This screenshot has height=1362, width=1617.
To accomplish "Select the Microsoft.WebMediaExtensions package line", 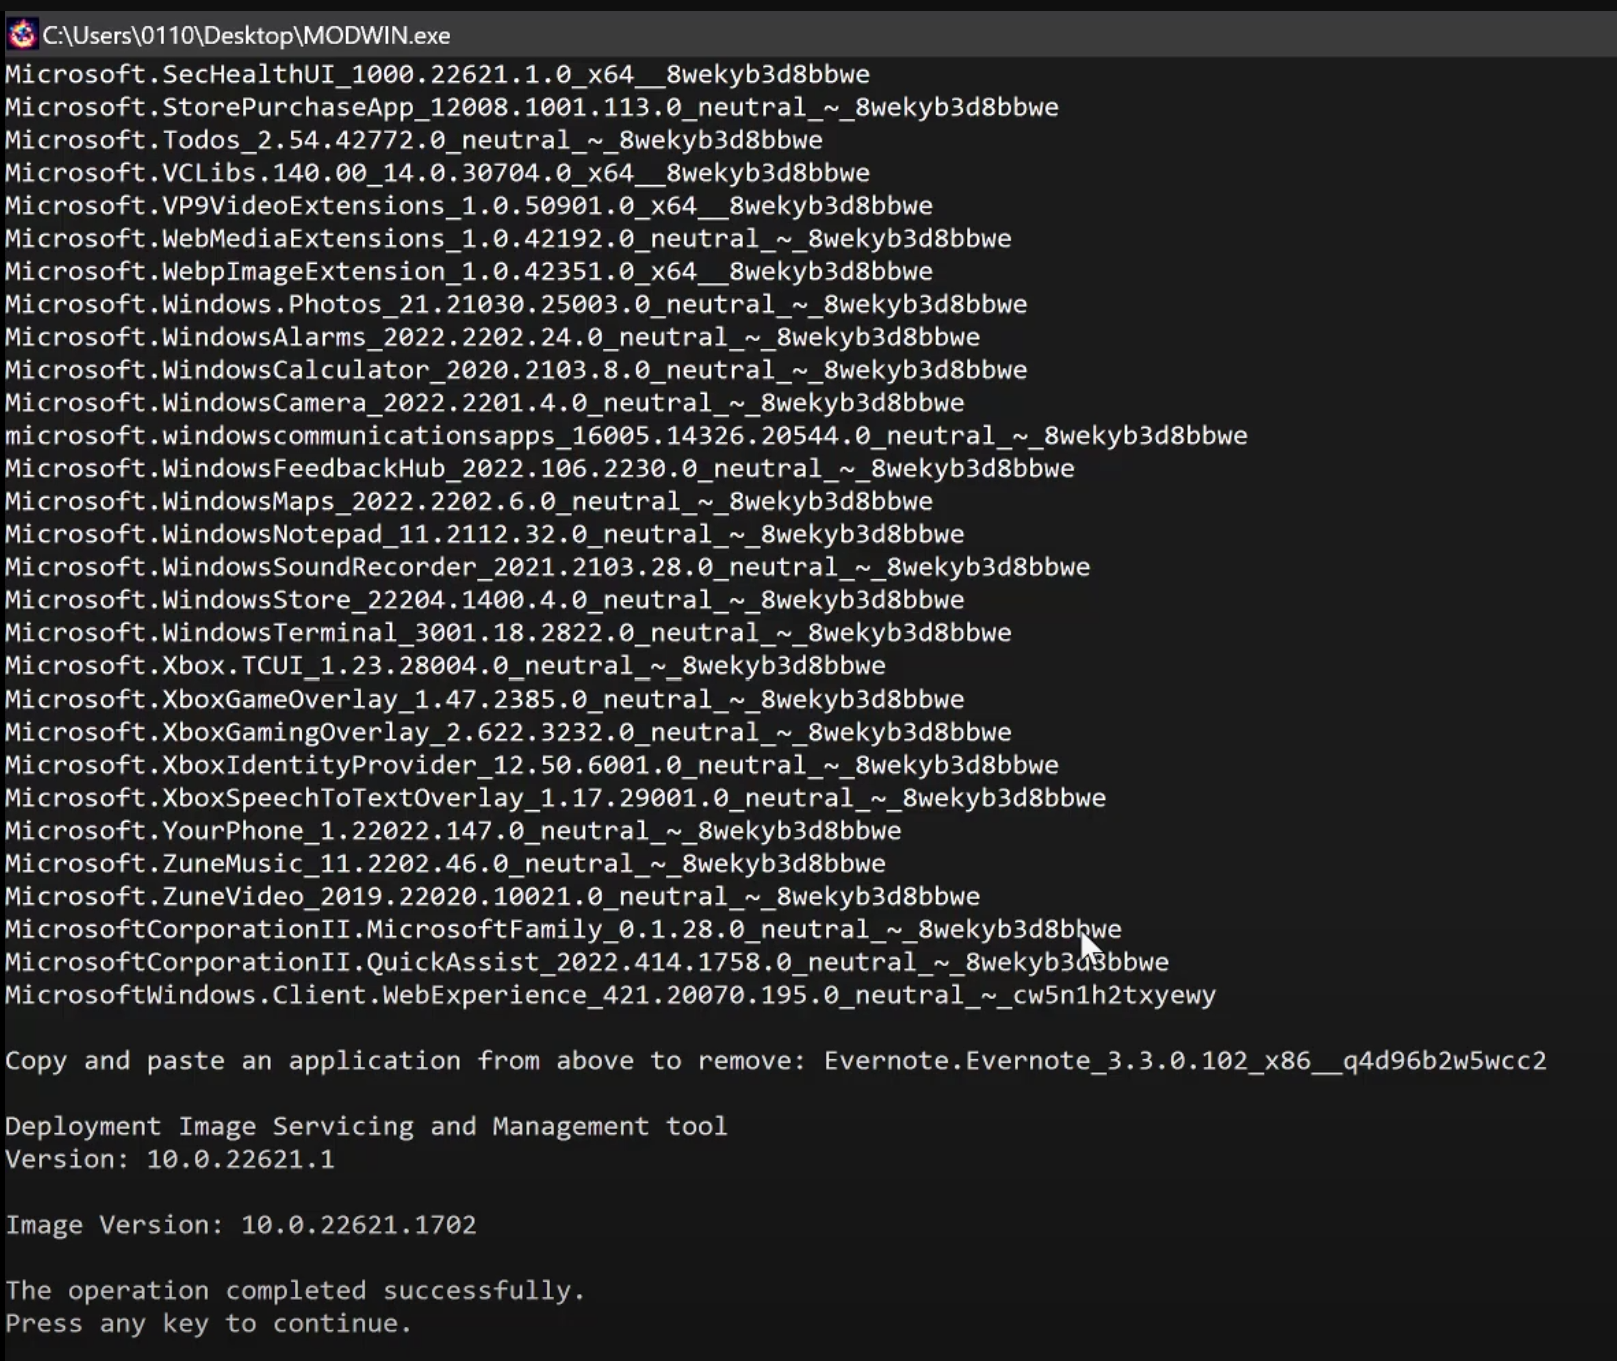I will (508, 239).
